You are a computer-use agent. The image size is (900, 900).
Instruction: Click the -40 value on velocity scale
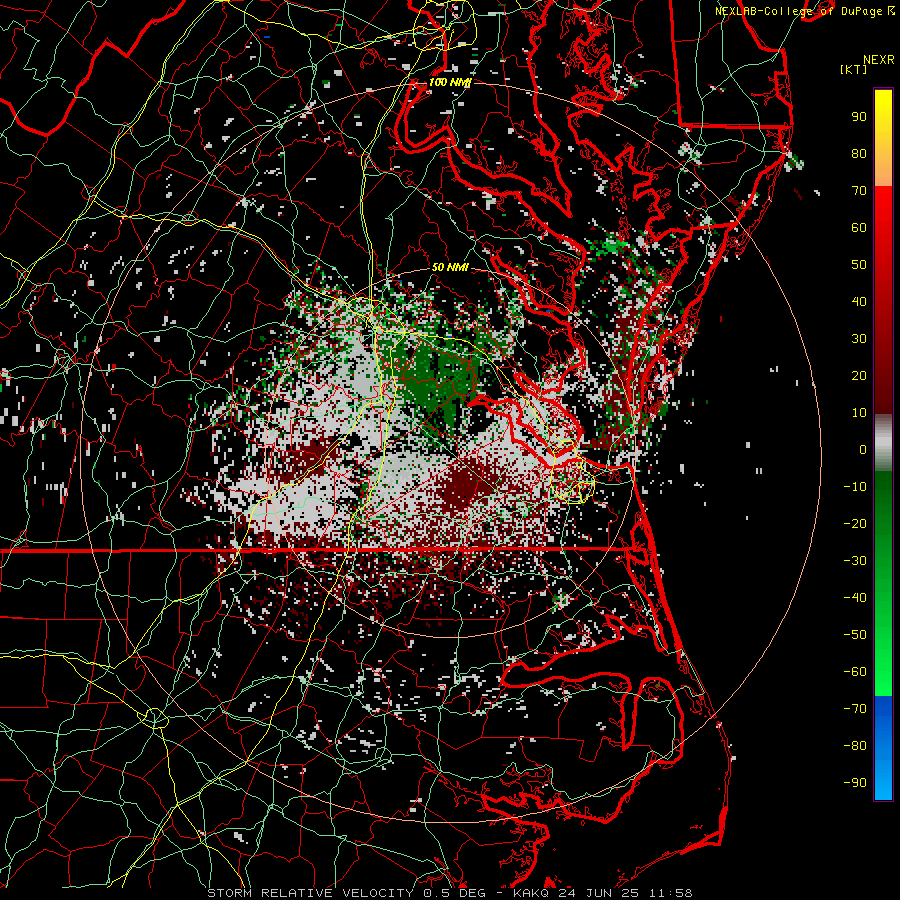coord(855,598)
